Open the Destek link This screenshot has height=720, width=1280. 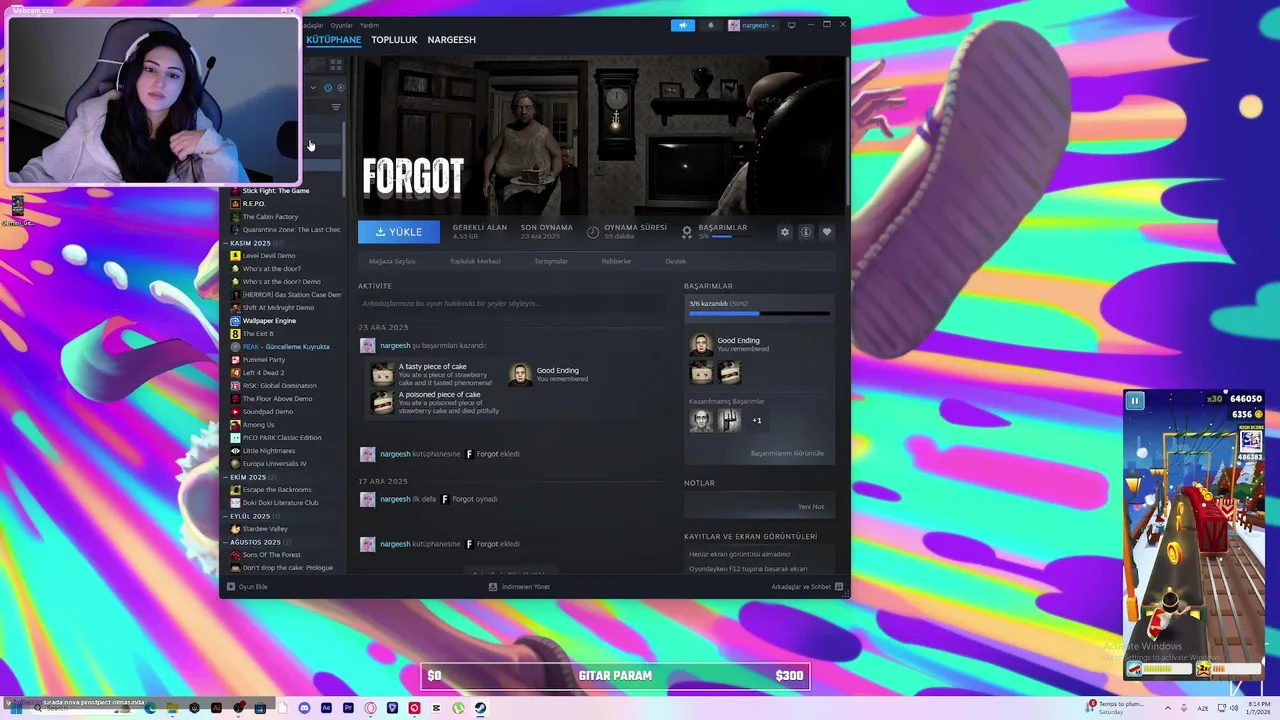click(x=676, y=261)
